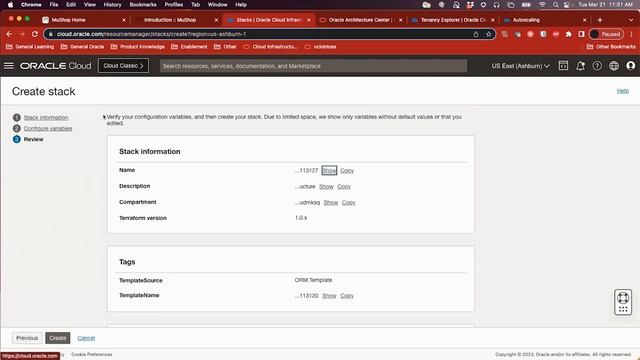The image size is (640, 360).
Task: Open the Chrome View menu
Action: pos(89,4)
